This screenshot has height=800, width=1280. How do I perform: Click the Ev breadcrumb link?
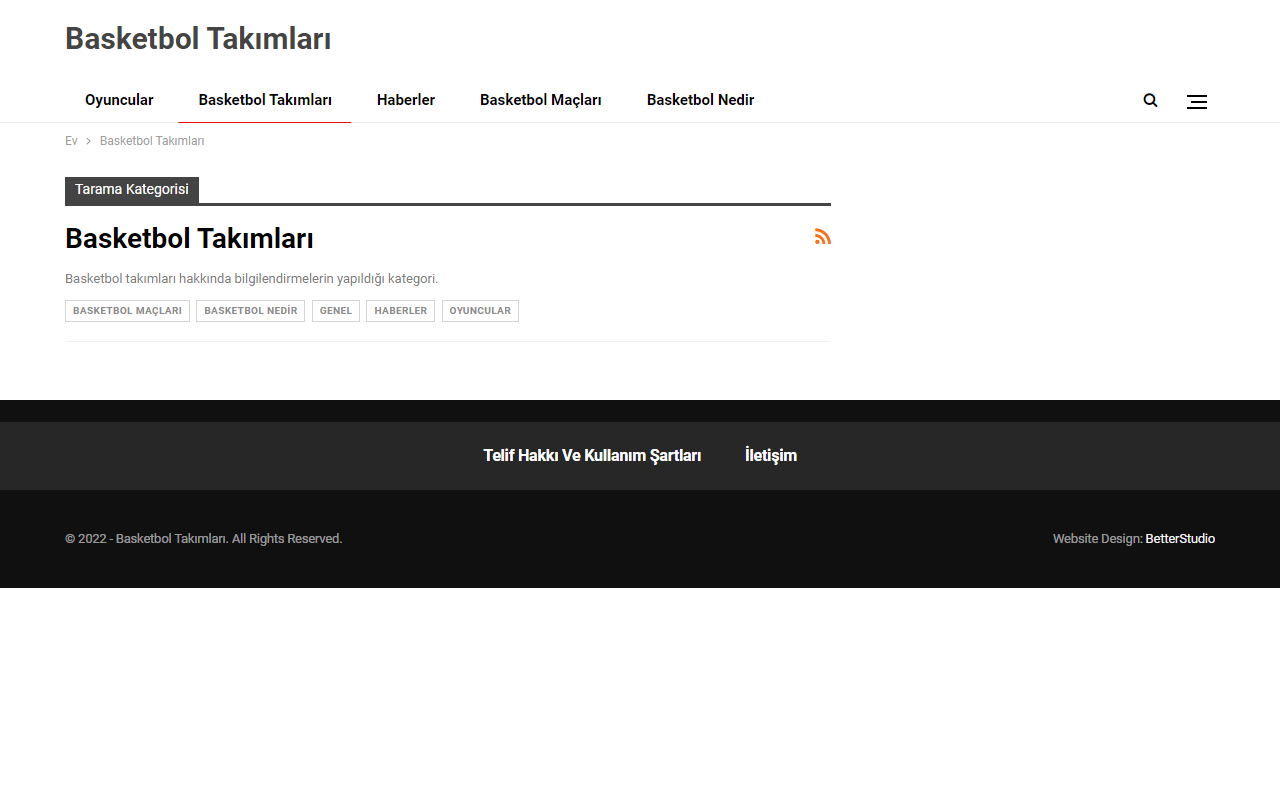click(71, 141)
